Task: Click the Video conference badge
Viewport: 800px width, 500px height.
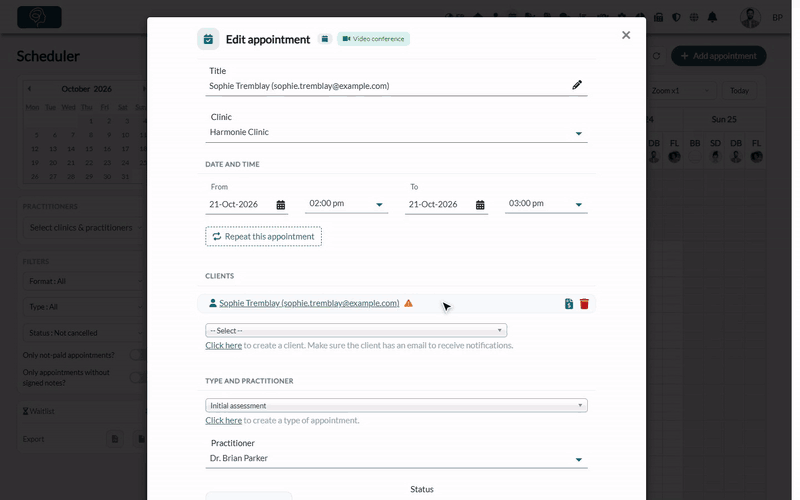Action: (x=373, y=39)
